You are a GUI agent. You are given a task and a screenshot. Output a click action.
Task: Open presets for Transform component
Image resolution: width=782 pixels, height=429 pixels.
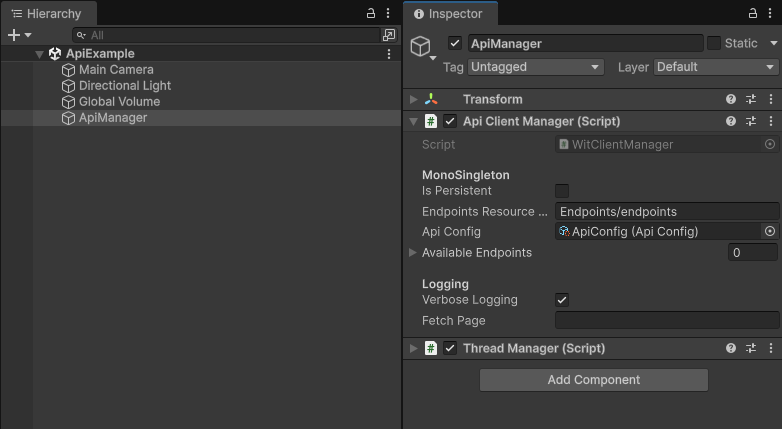click(751, 99)
